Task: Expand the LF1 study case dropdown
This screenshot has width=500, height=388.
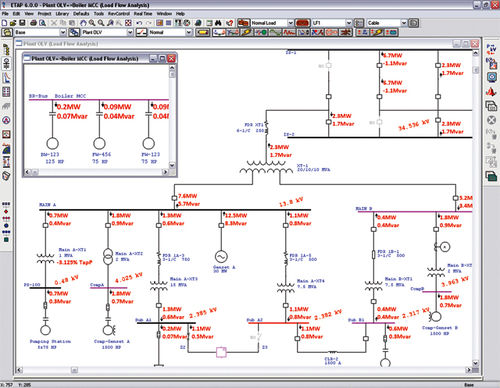Action: (x=349, y=23)
